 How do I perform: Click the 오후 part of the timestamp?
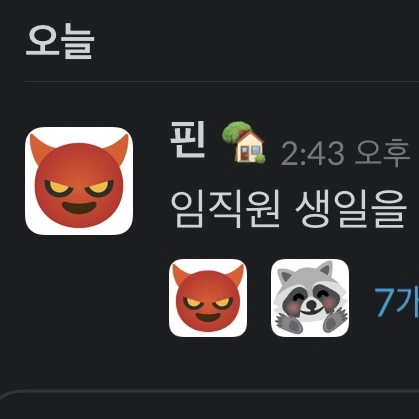(x=382, y=153)
